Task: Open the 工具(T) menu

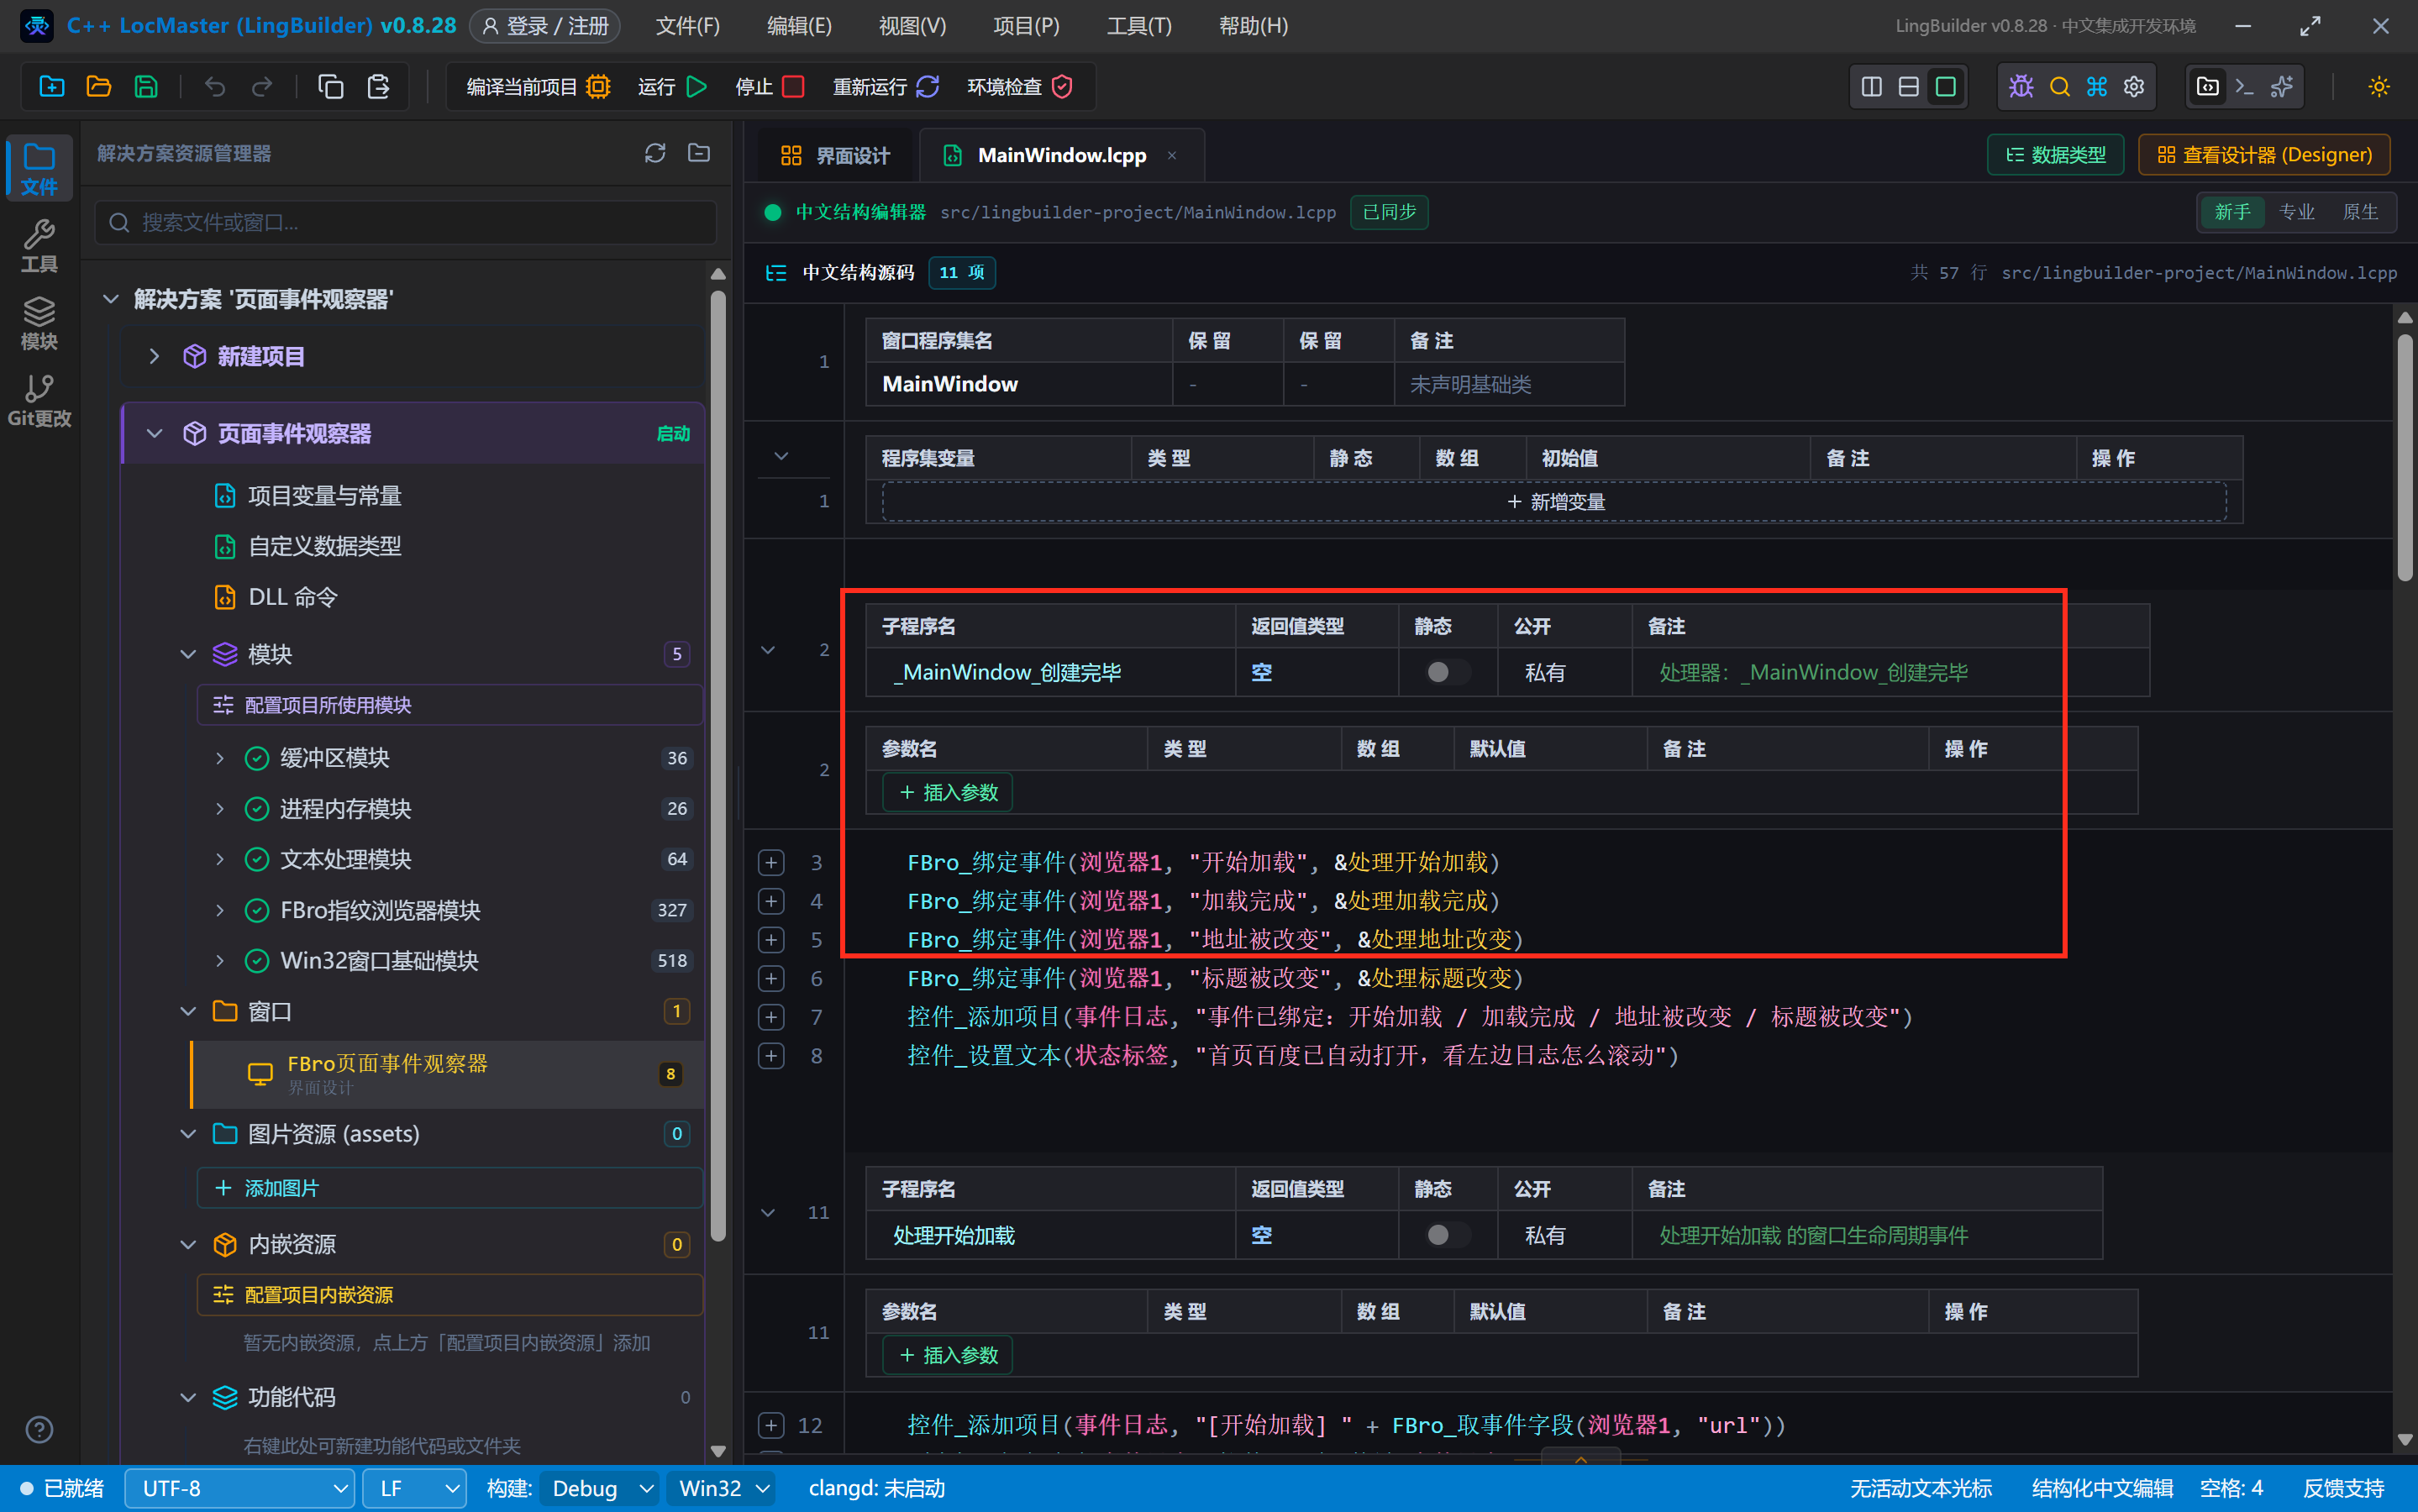Action: [1139, 26]
